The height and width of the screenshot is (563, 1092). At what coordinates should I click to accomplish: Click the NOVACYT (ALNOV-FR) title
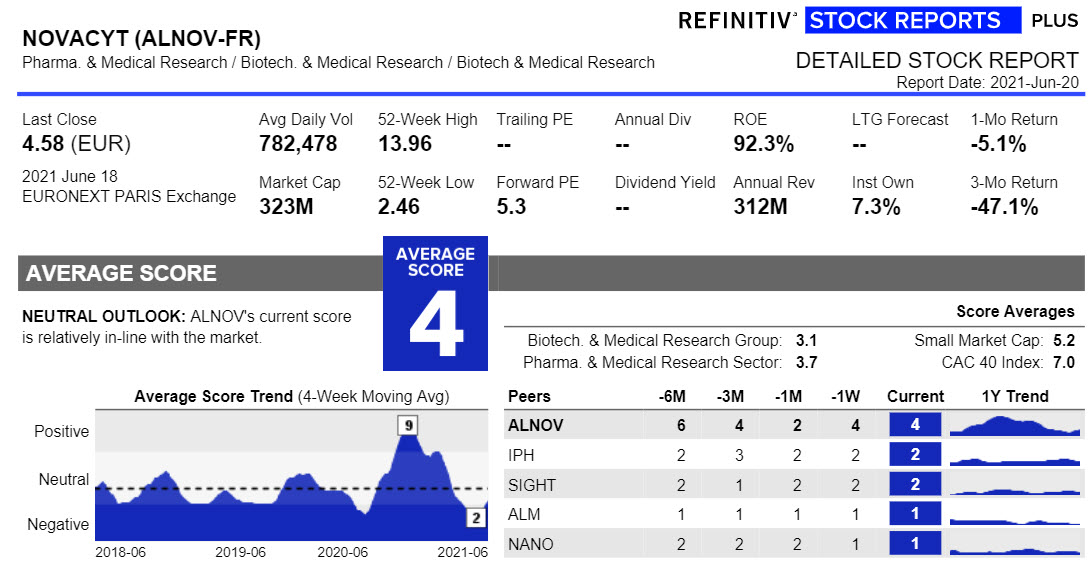(141, 37)
